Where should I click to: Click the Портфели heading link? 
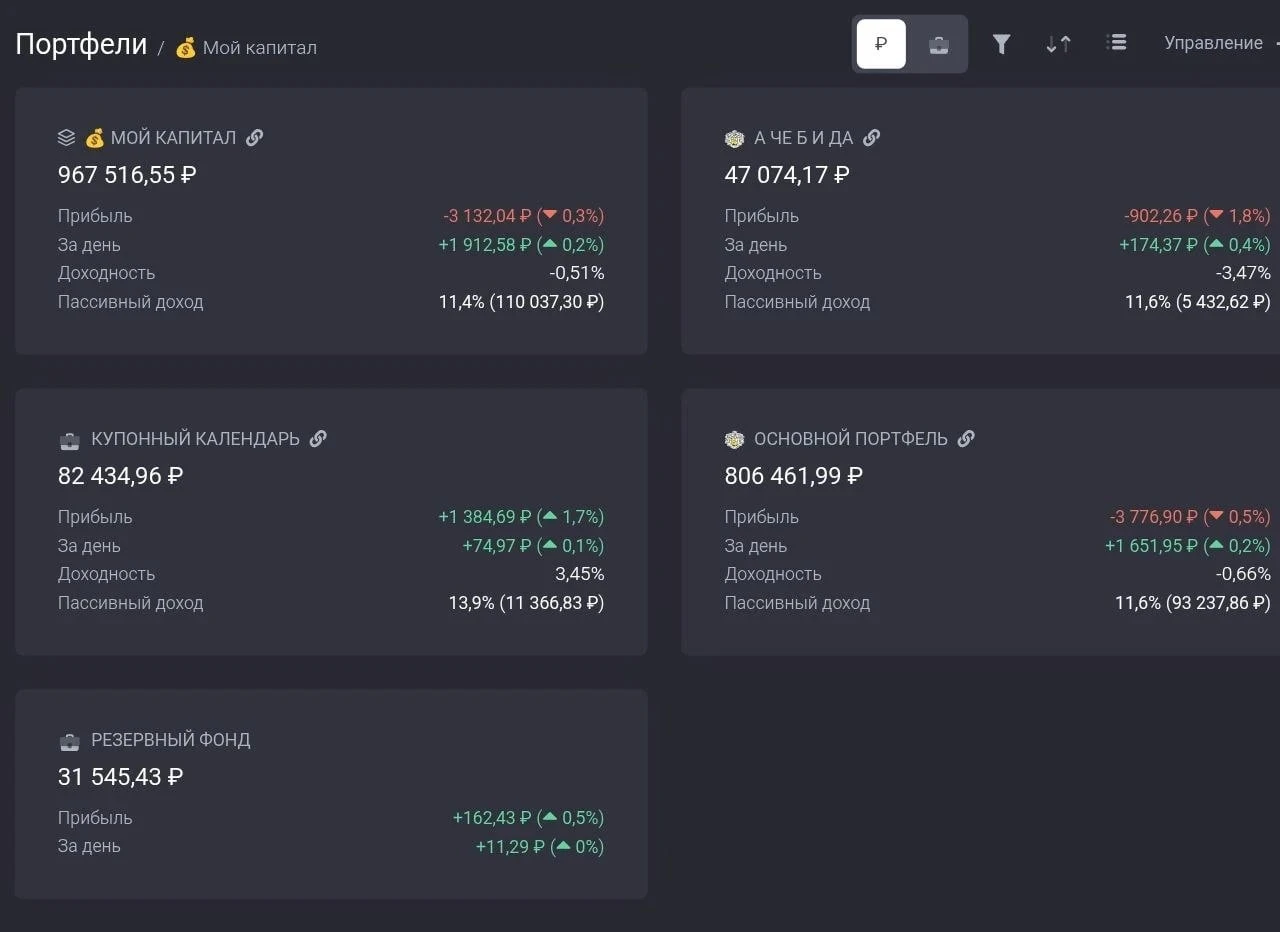click(x=81, y=44)
